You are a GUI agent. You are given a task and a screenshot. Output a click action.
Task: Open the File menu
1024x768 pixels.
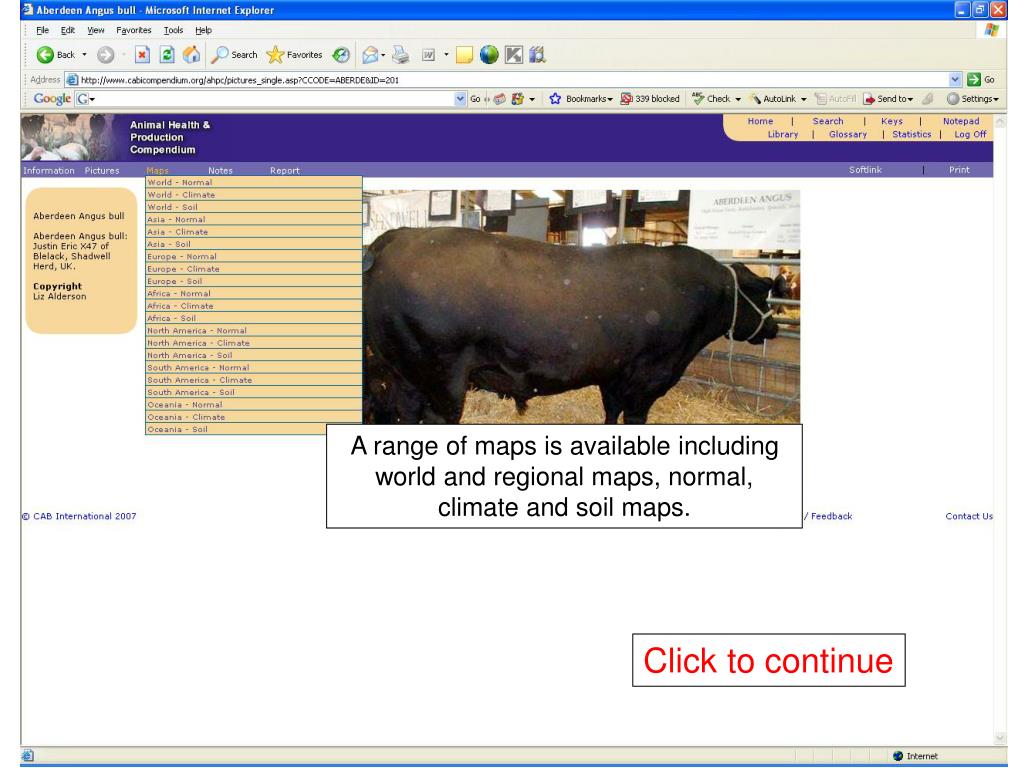click(42, 30)
